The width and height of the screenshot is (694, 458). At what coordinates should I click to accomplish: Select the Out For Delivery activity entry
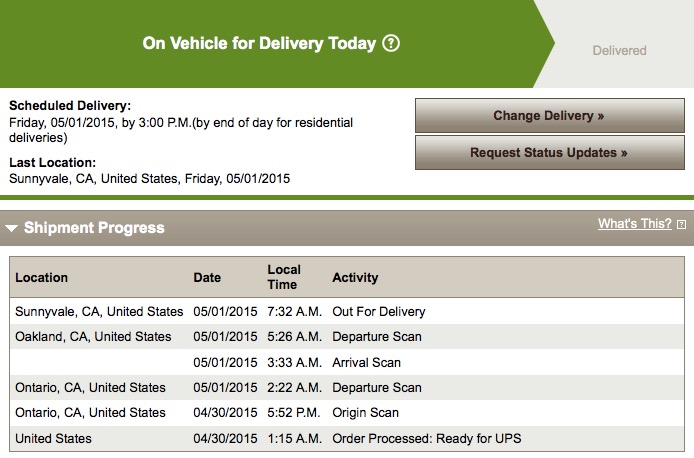(379, 312)
